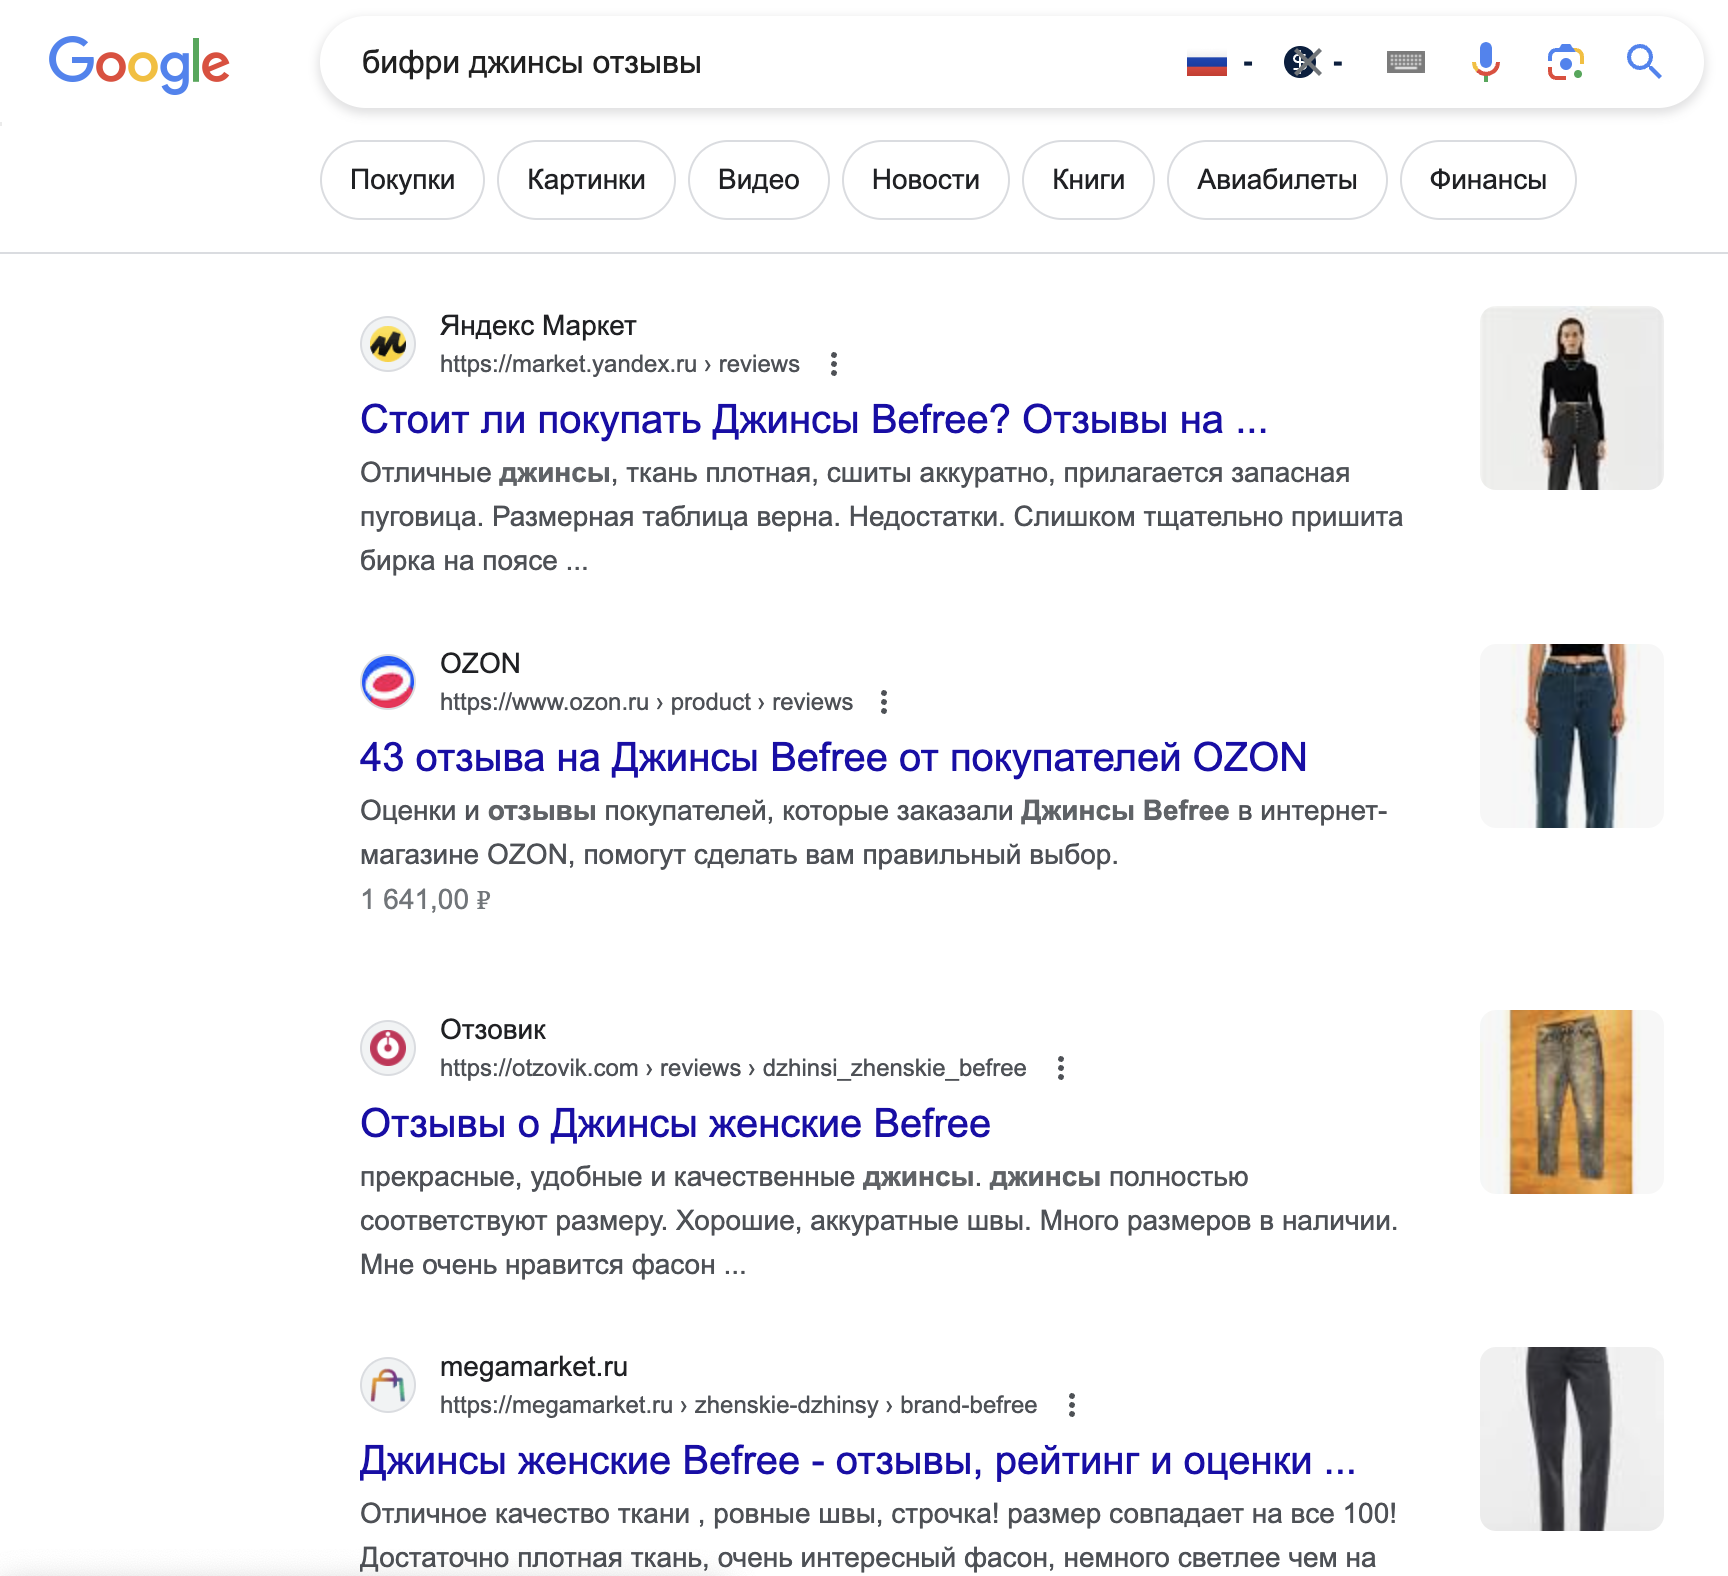Click the OZON circular logo
The image size is (1728, 1576).
387,682
